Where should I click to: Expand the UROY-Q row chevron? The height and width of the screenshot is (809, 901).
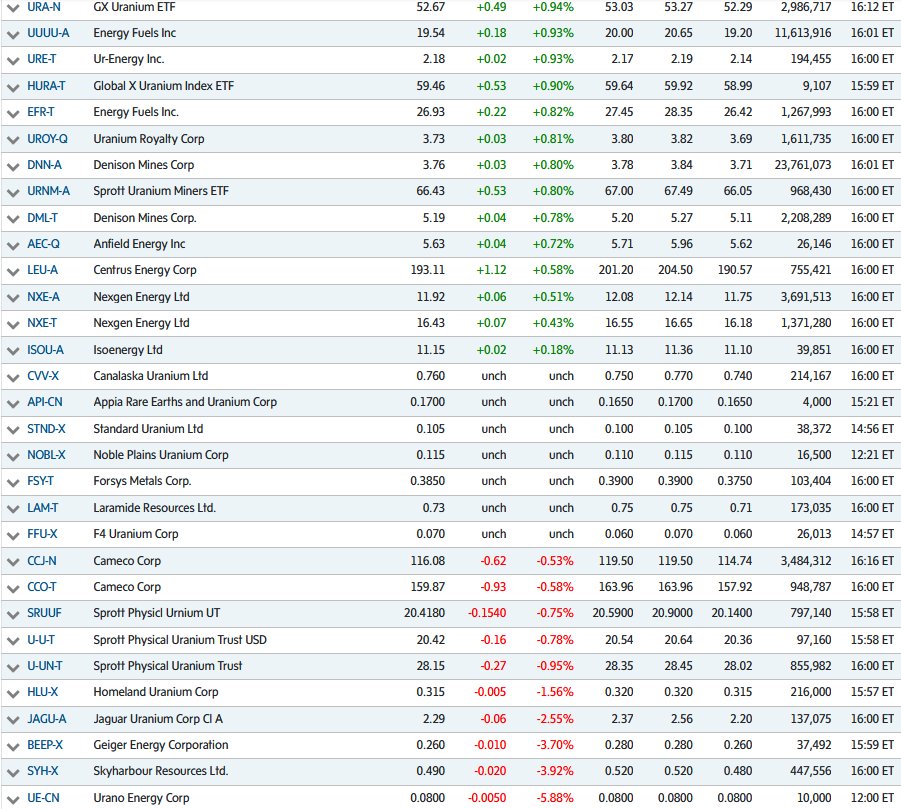13,140
